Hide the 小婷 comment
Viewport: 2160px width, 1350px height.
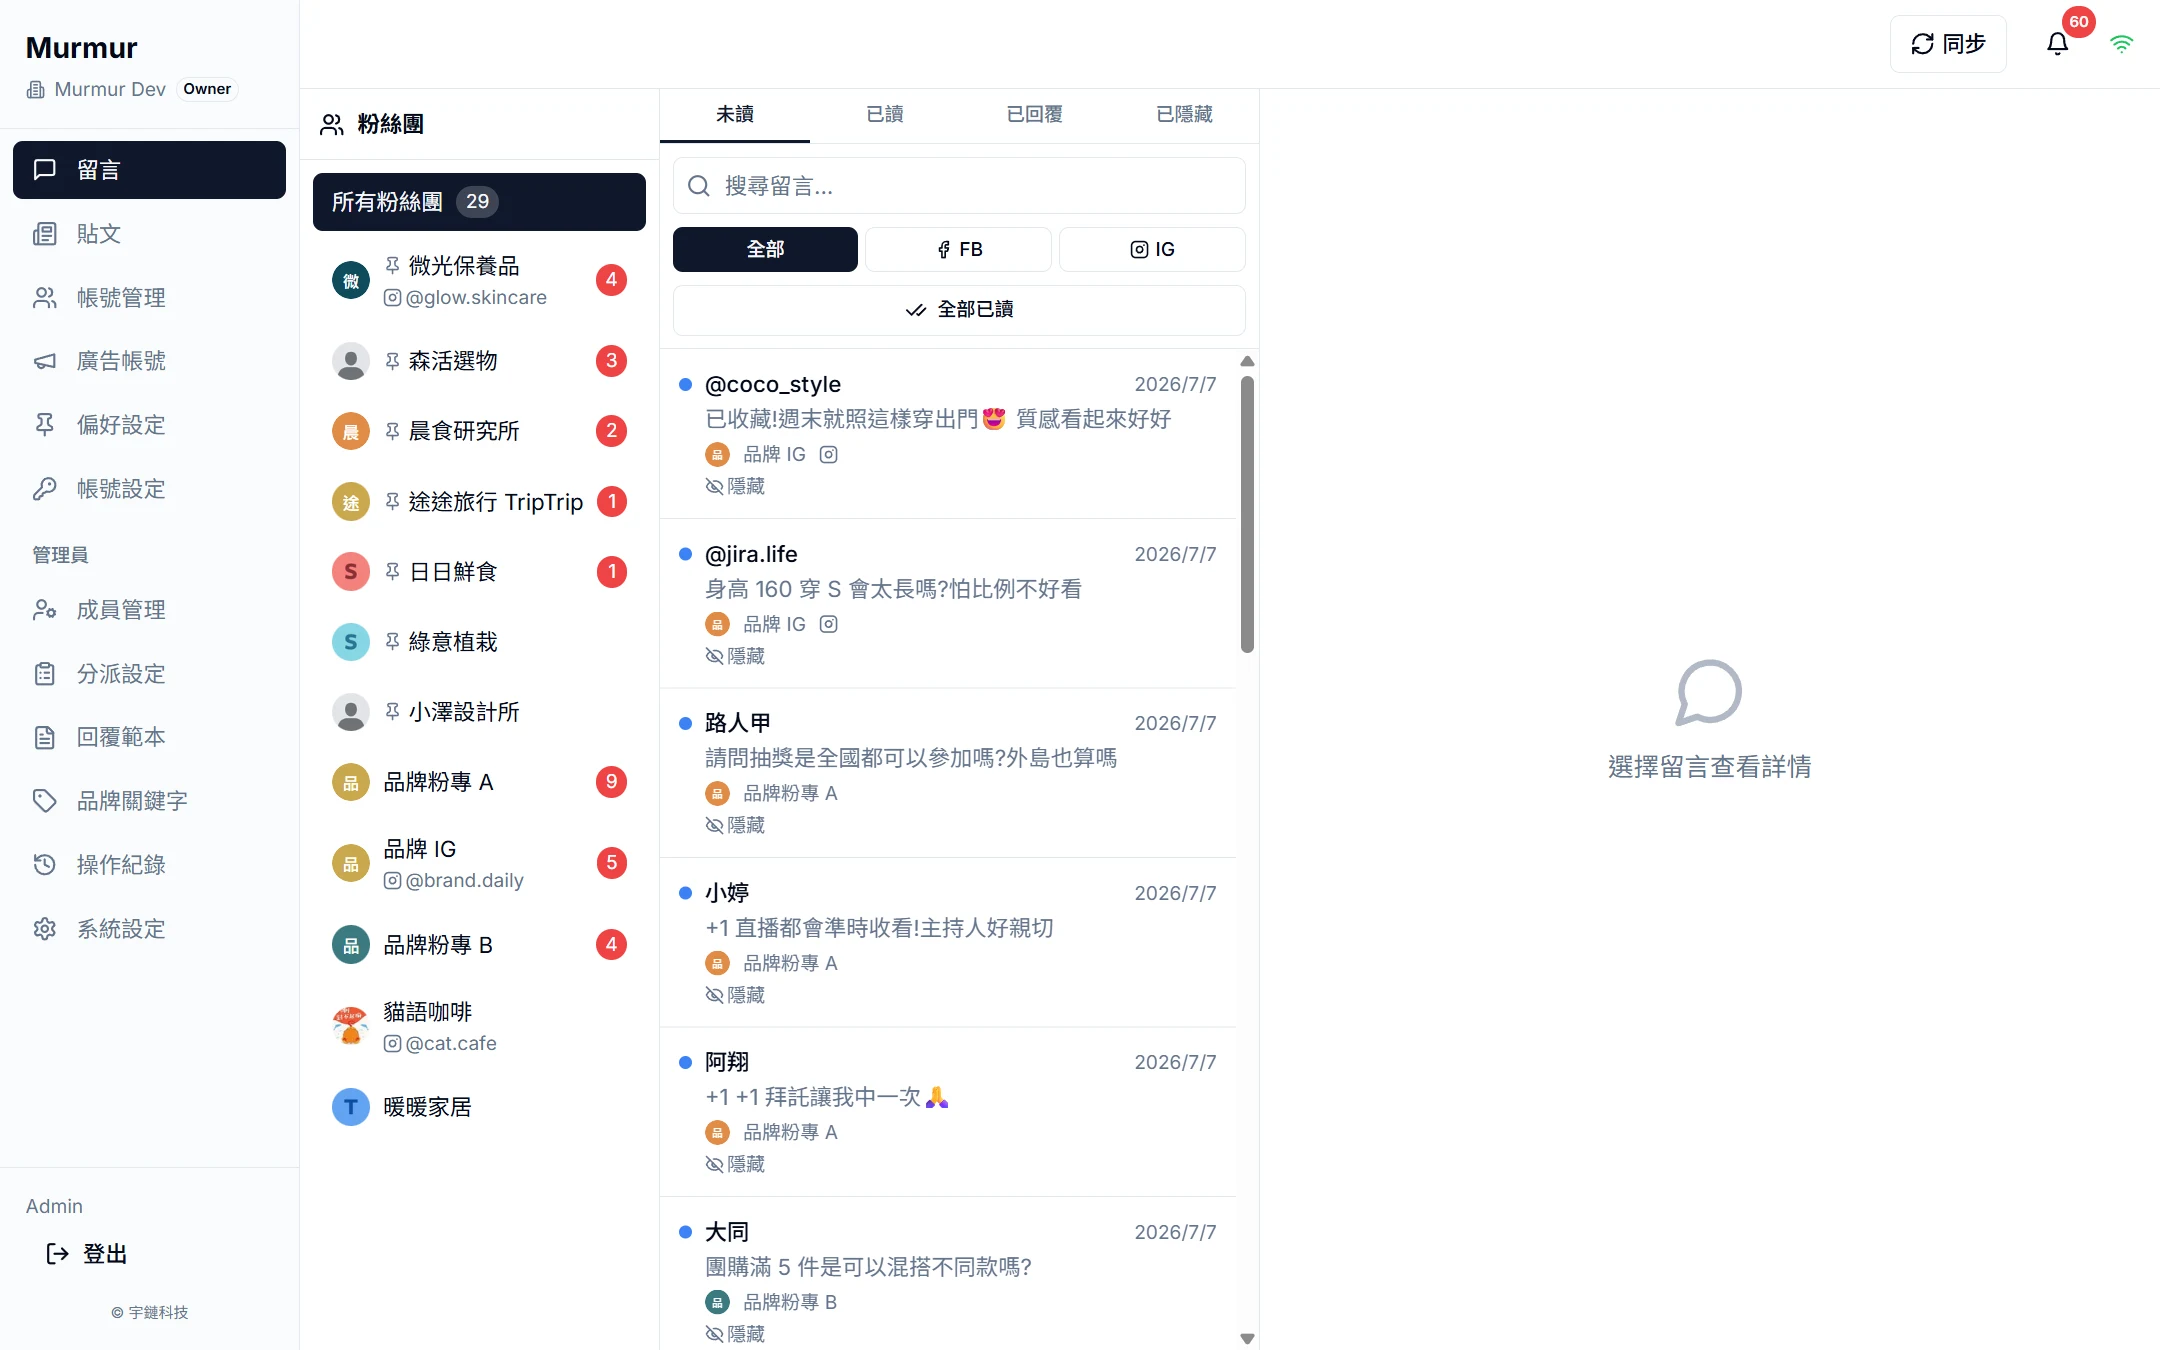[735, 995]
